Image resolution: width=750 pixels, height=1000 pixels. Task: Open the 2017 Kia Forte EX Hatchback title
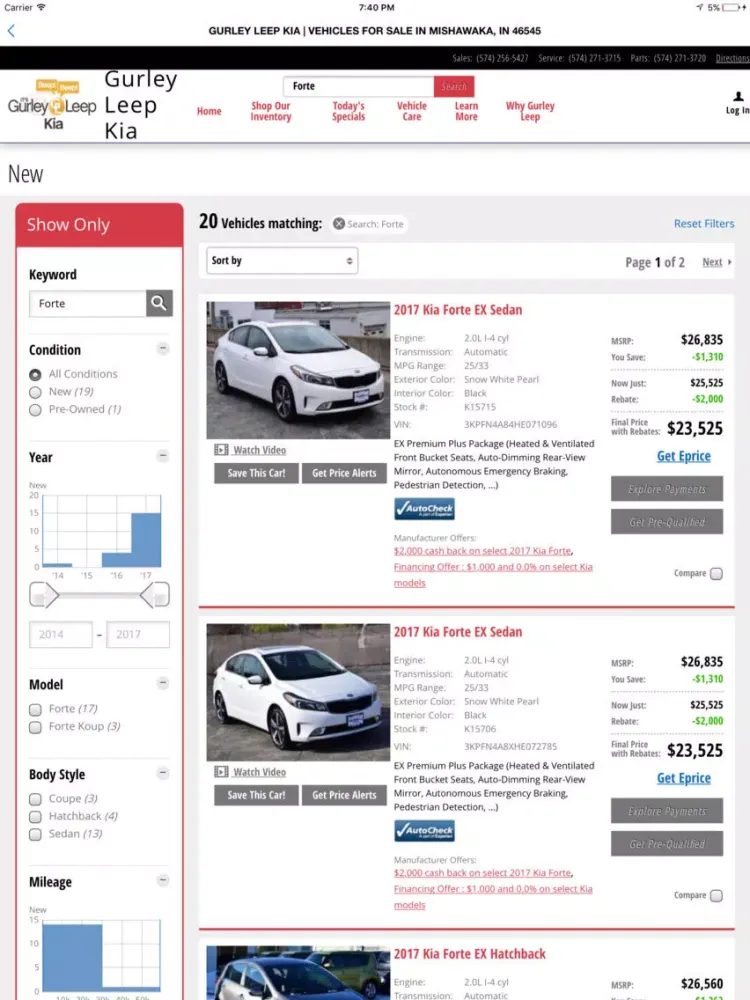point(469,954)
